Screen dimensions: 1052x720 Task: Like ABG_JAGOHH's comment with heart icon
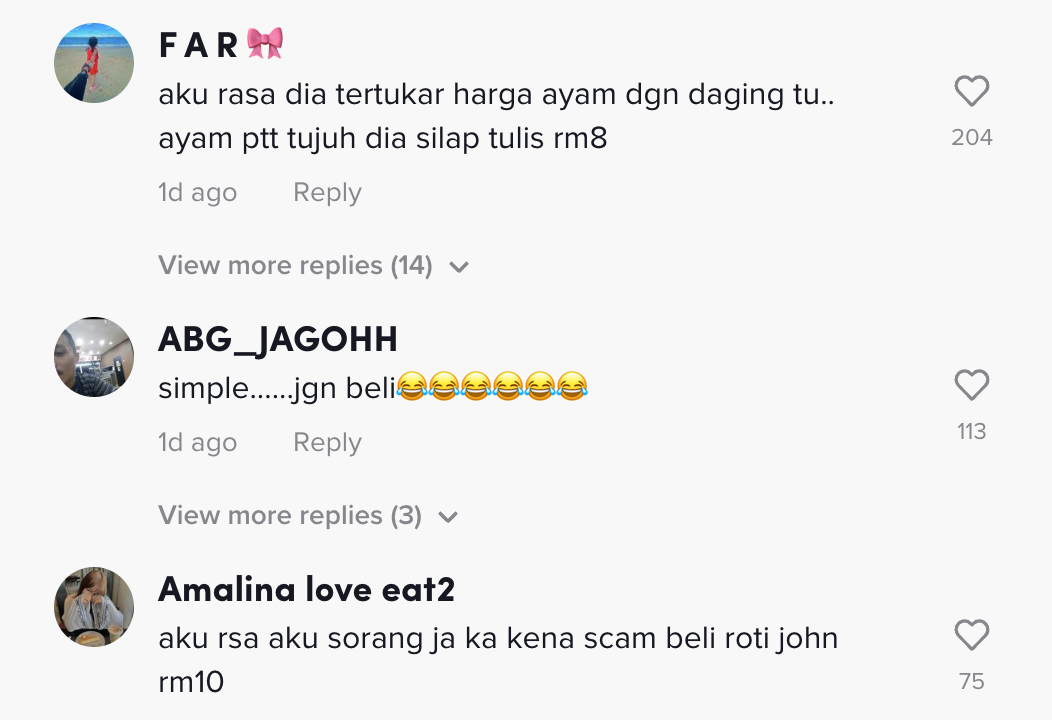[971, 384]
